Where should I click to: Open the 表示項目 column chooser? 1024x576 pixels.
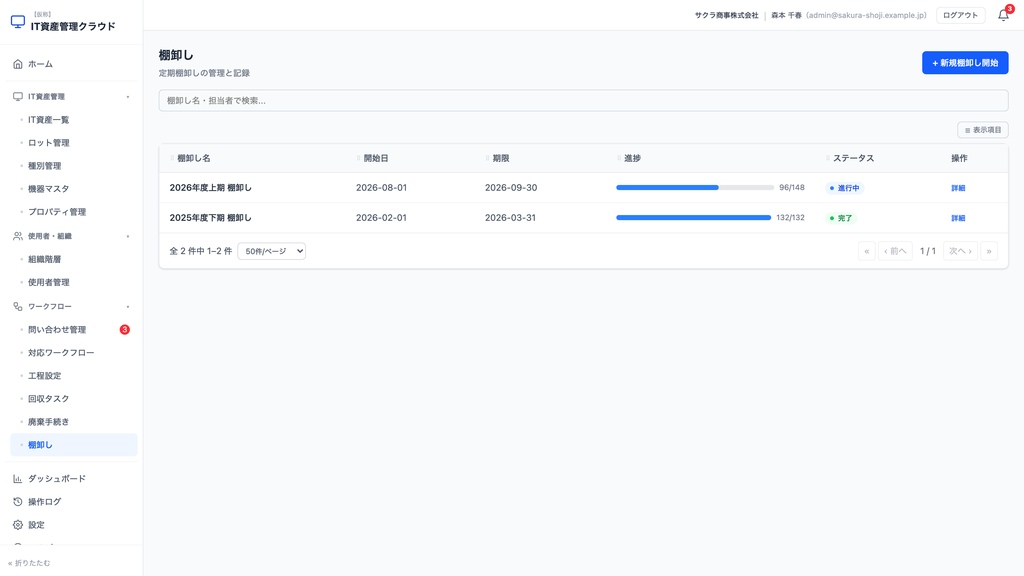(x=983, y=130)
